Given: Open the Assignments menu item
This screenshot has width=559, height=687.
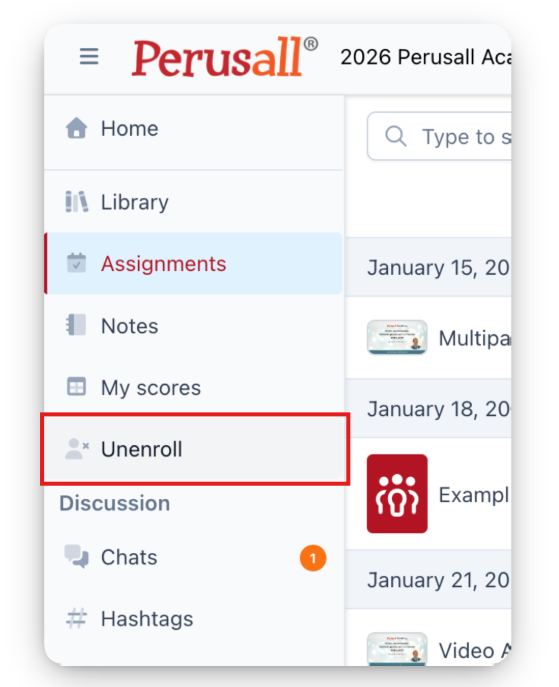Looking at the screenshot, I should tap(194, 263).
